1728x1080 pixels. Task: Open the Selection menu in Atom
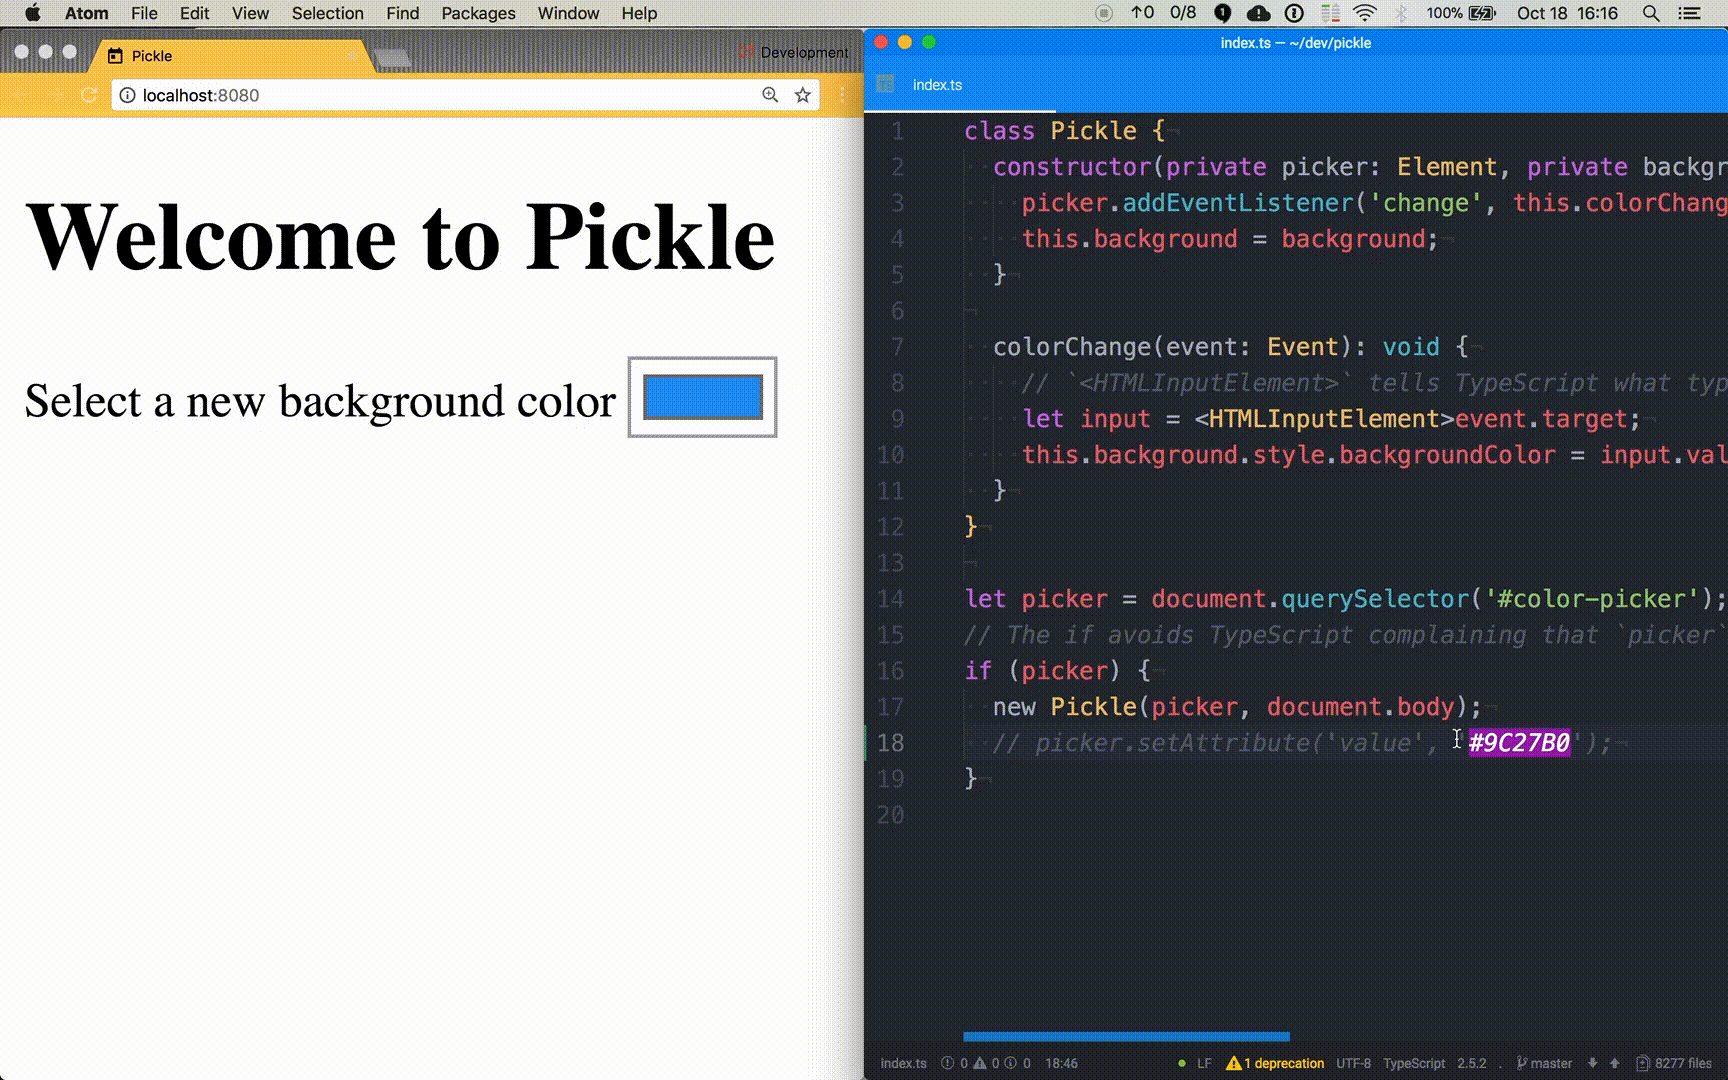pyautogui.click(x=327, y=13)
